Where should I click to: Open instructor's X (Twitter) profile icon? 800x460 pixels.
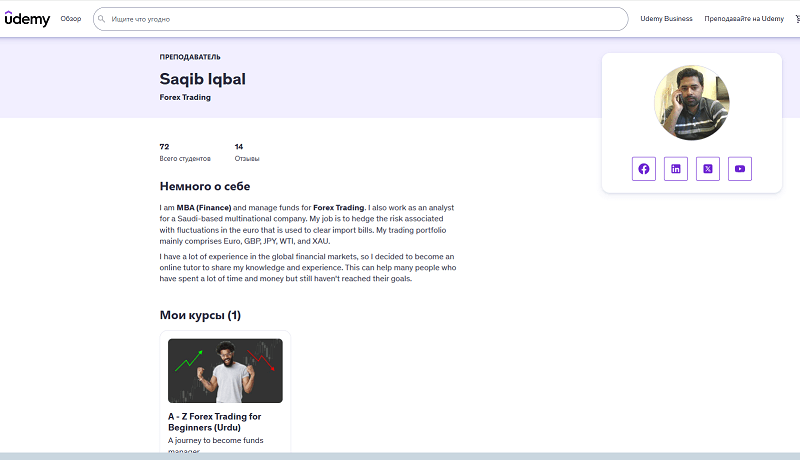pos(708,169)
